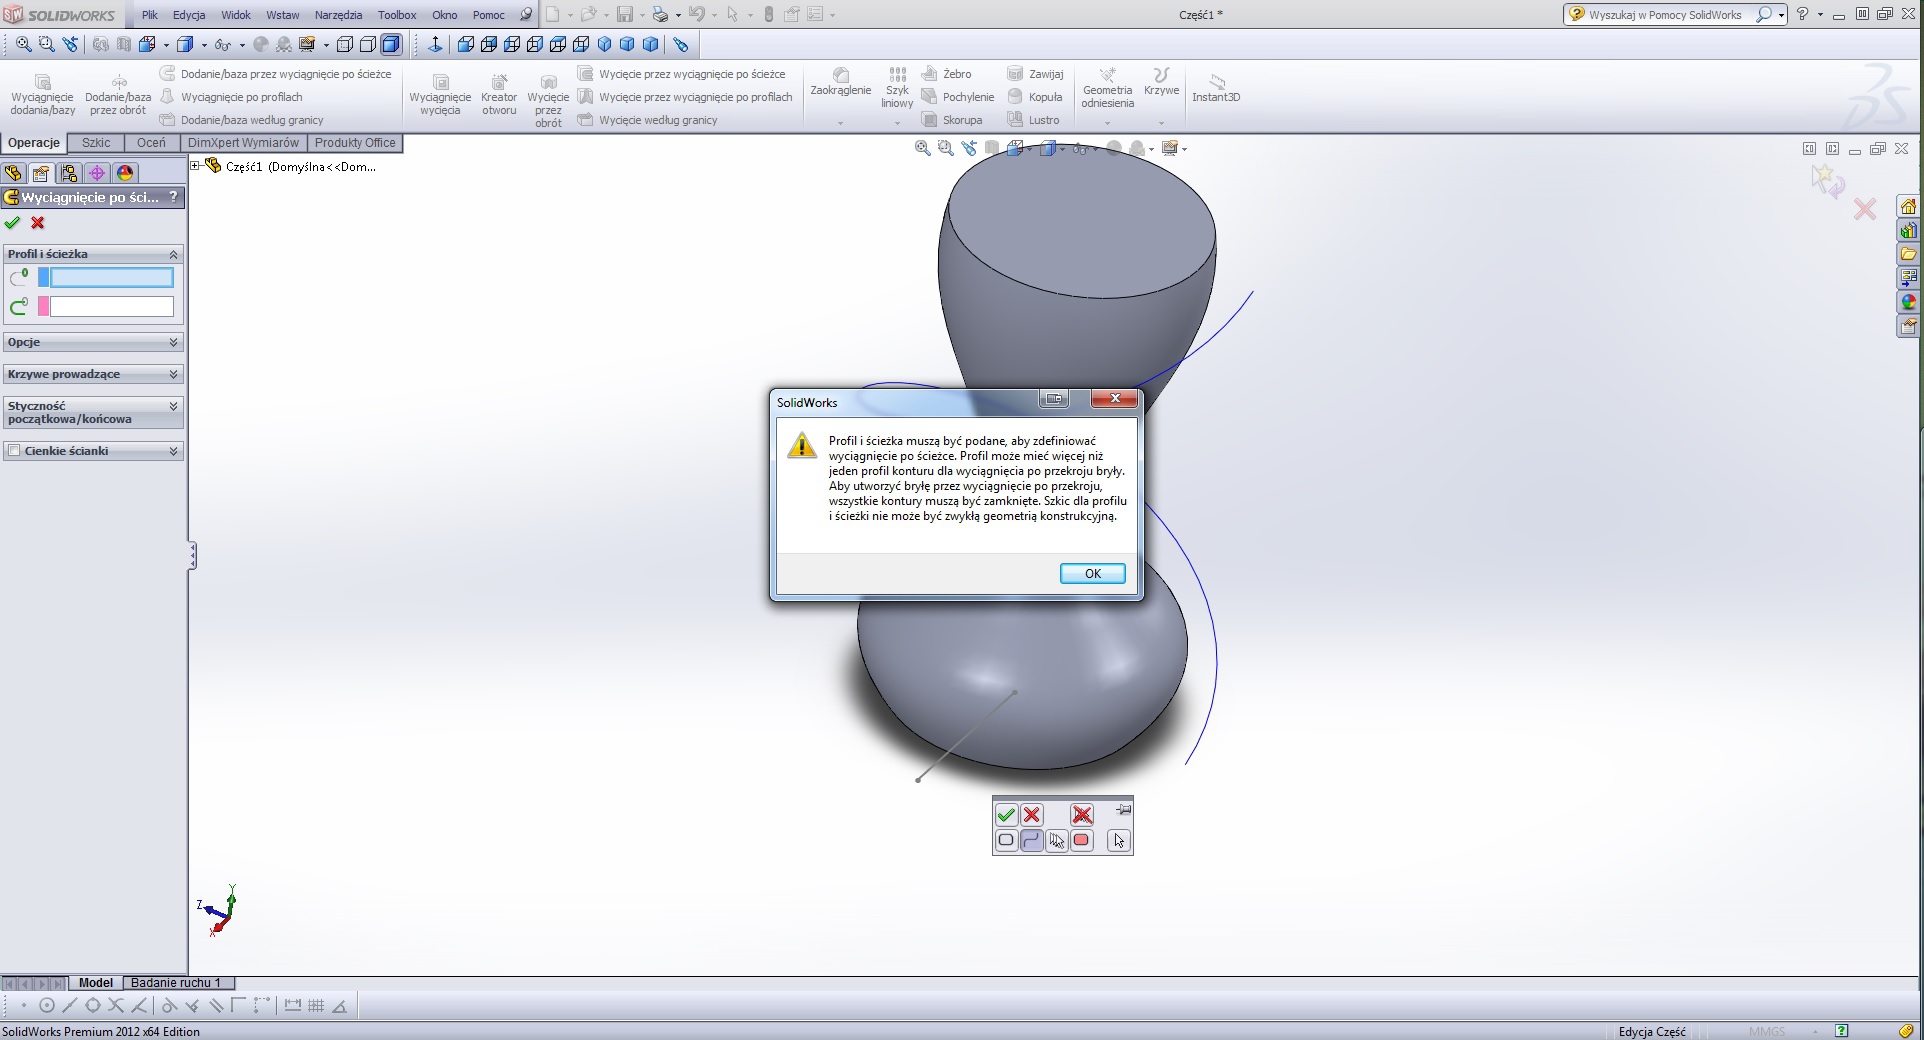Open the Design Library pane icon

[x=1909, y=231]
